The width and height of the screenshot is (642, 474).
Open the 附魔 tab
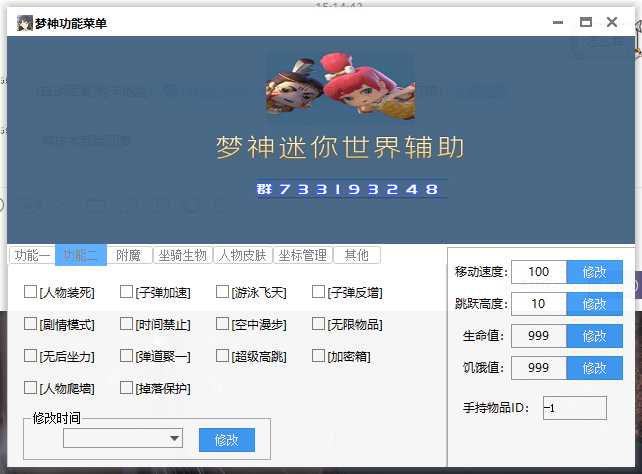click(129, 255)
